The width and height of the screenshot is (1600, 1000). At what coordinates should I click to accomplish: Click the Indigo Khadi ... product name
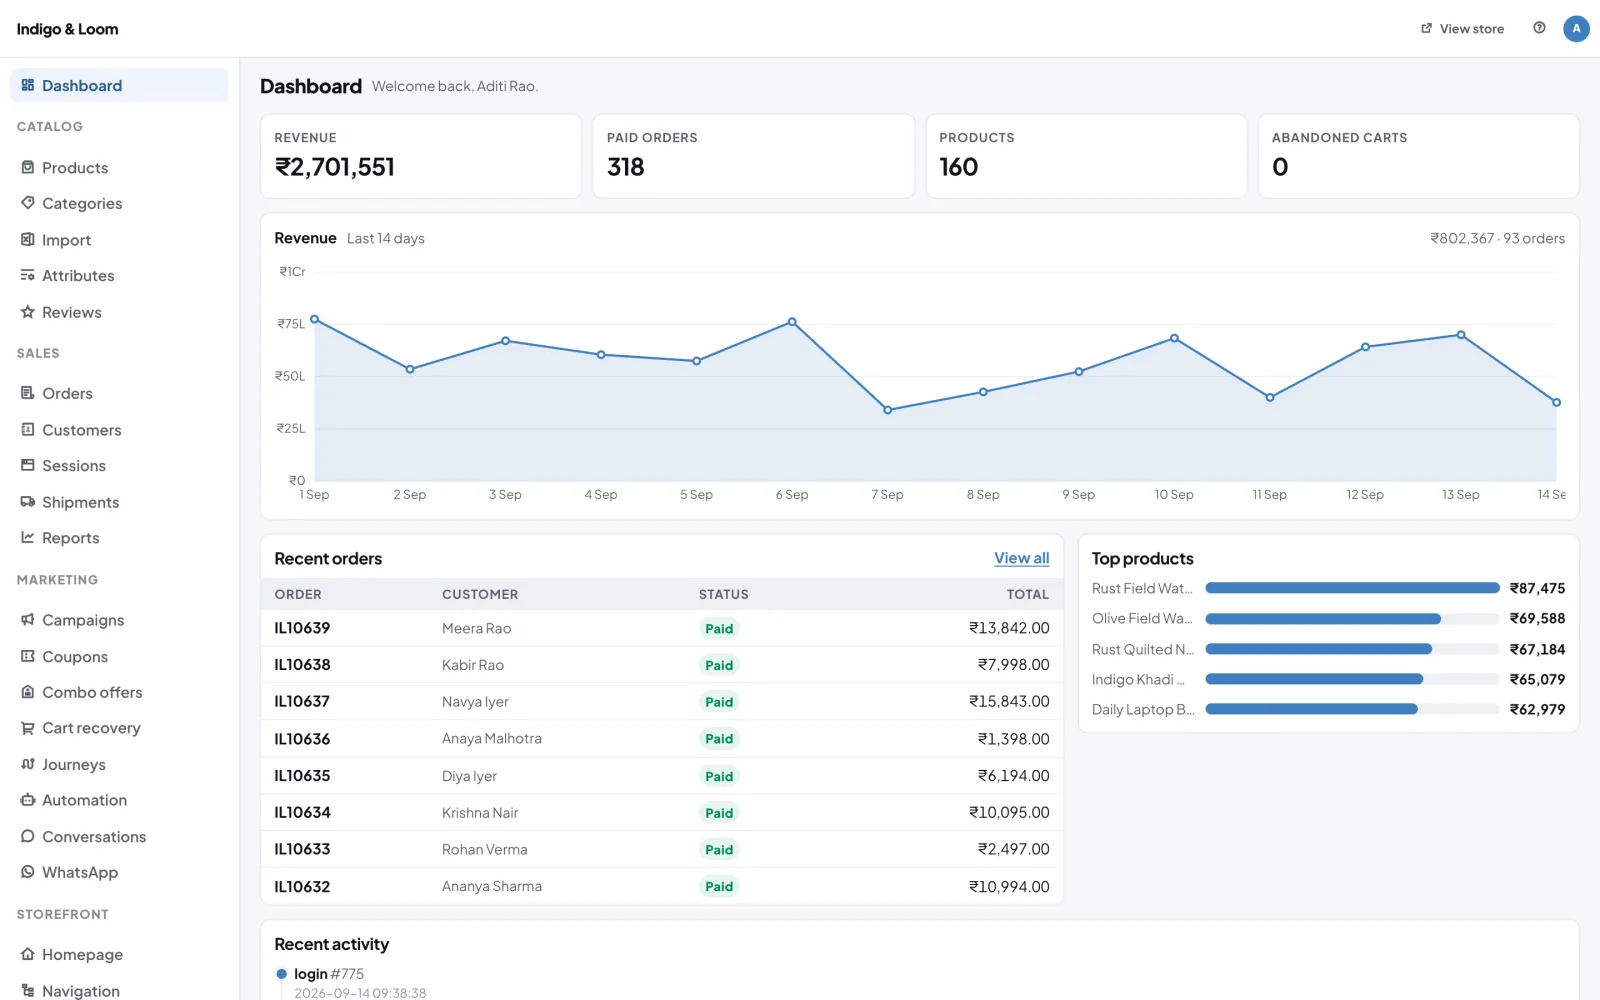[x=1138, y=679]
